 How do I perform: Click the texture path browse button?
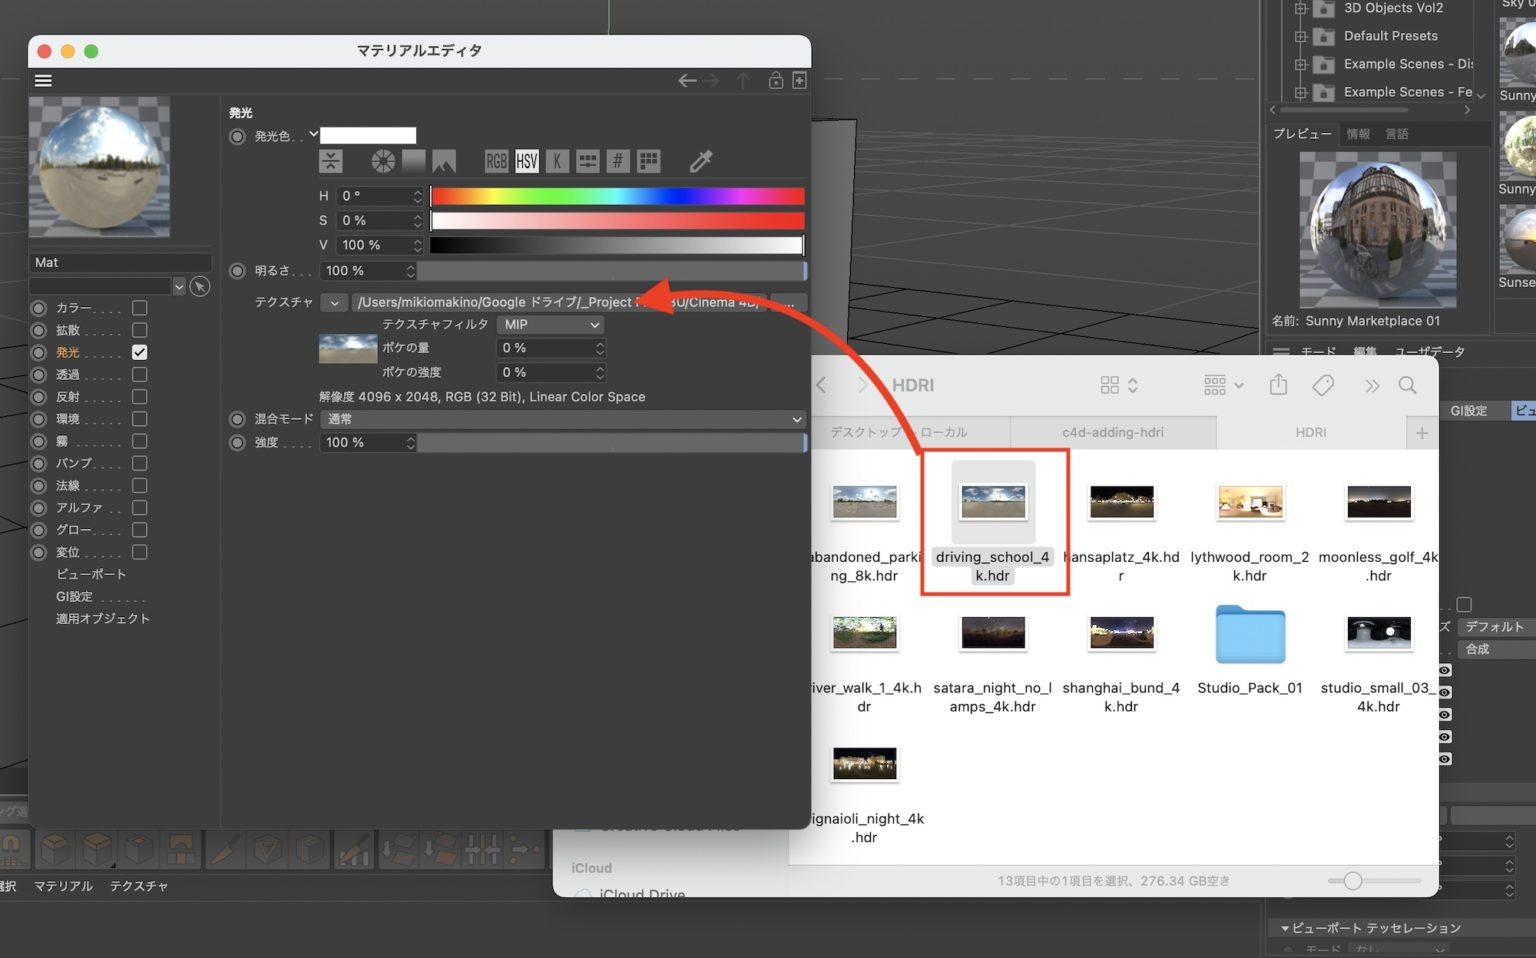(x=789, y=302)
